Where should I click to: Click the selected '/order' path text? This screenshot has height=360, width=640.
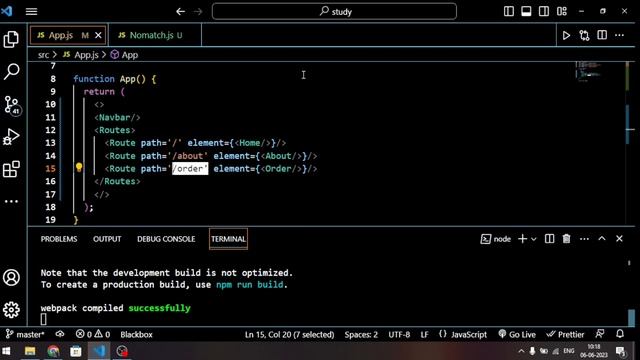pos(190,169)
